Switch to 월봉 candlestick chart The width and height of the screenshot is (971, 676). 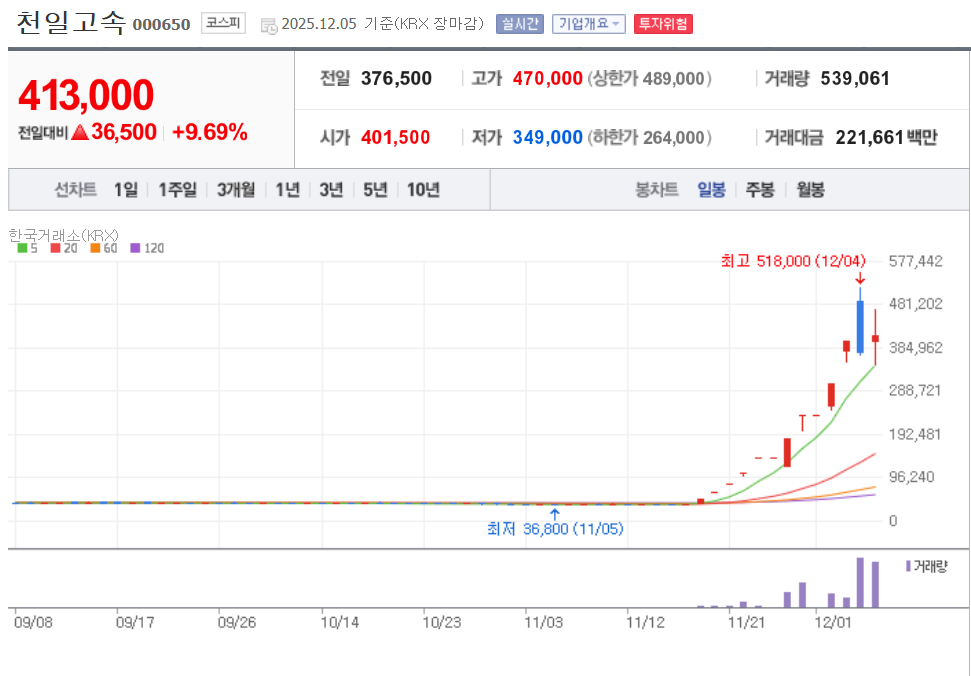point(811,189)
